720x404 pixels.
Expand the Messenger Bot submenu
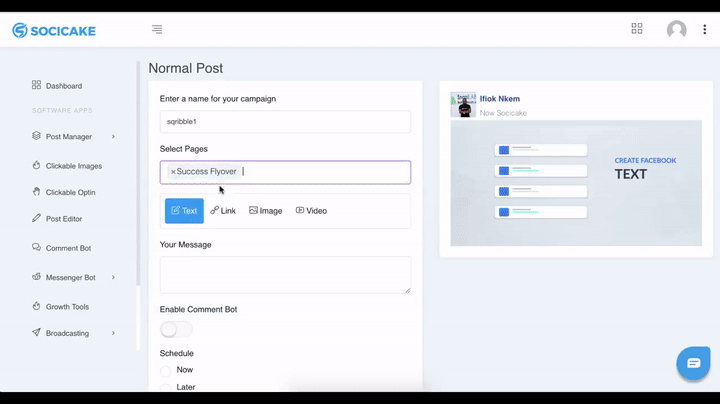(113, 277)
